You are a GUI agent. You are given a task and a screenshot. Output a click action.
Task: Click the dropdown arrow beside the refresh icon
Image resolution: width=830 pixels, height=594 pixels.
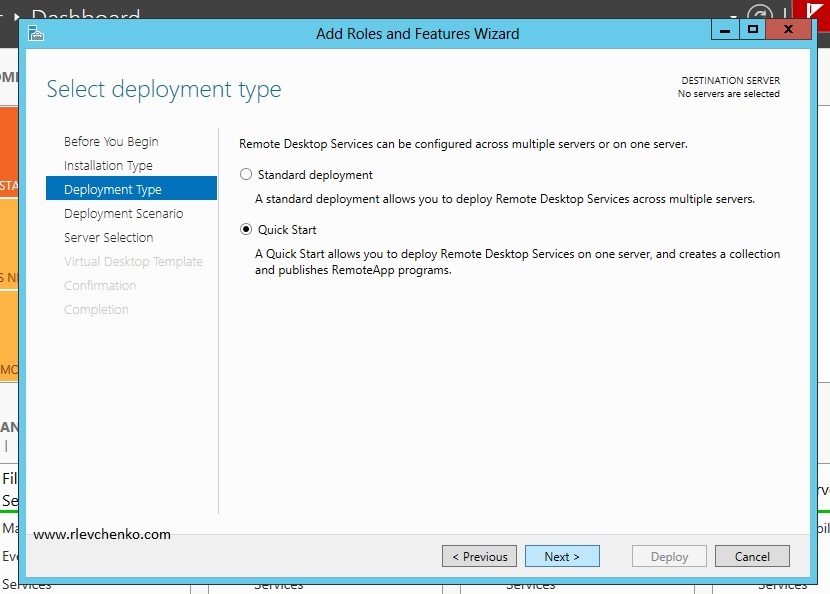pos(735,16)
